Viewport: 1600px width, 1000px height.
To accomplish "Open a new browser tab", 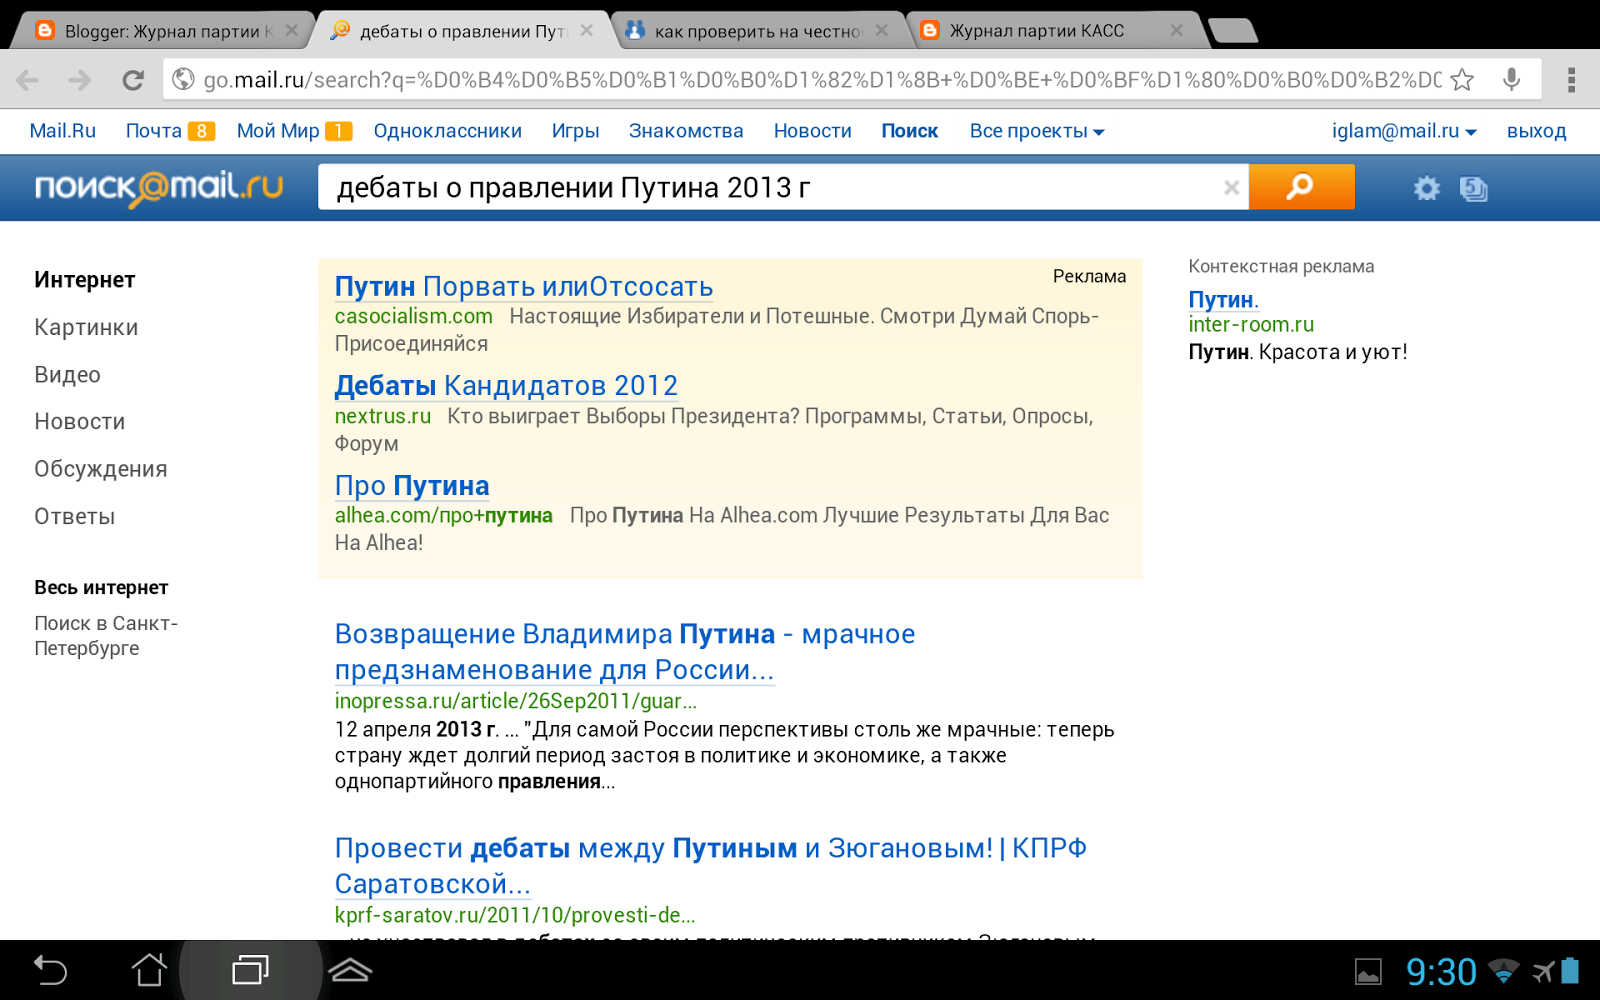I will click(1233, 31).
